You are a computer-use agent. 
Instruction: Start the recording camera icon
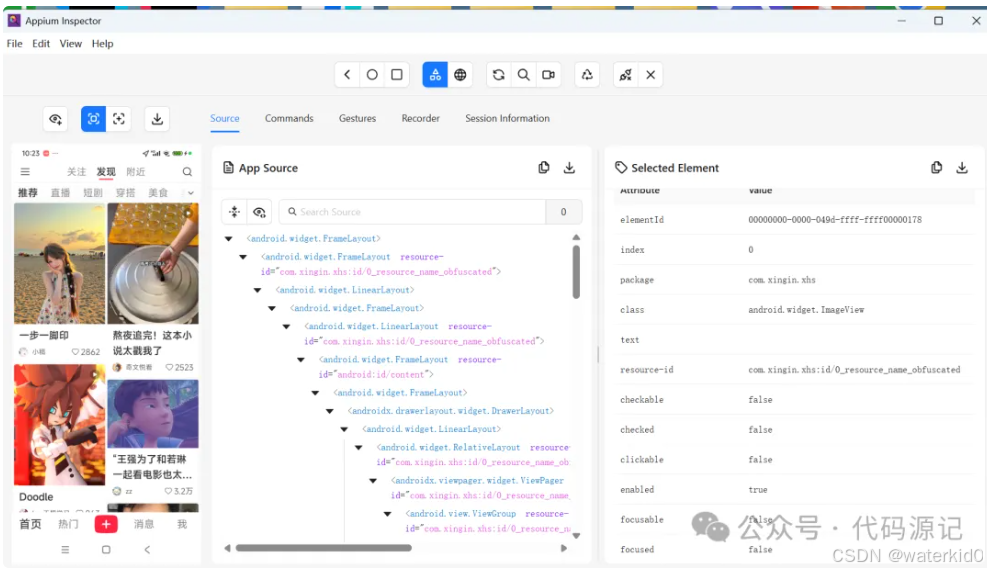coord(549,75)
